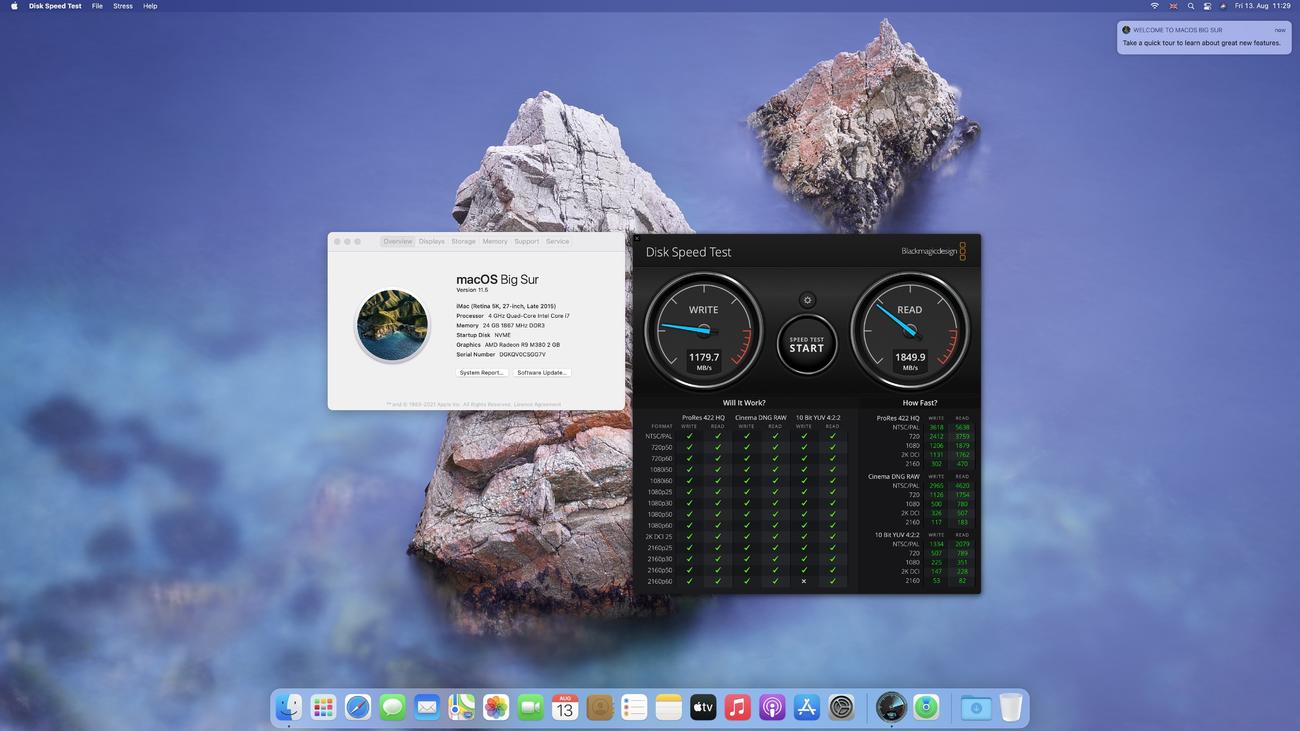Open Podcasts from the Dock
This screenshot has height=731, width=1300.
[772, 708]
